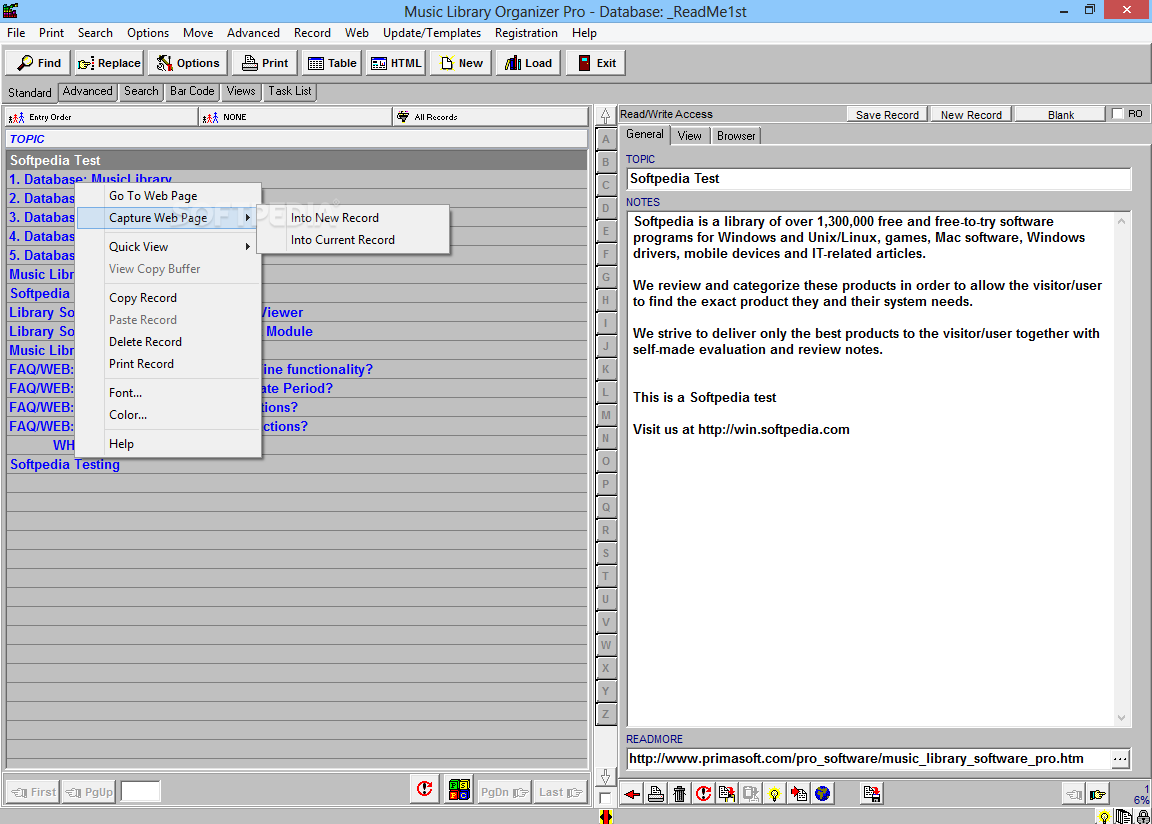Screen dimensions: 1152x824
Task: Select Go To Web Page menu entry
Action: [169, 196]
